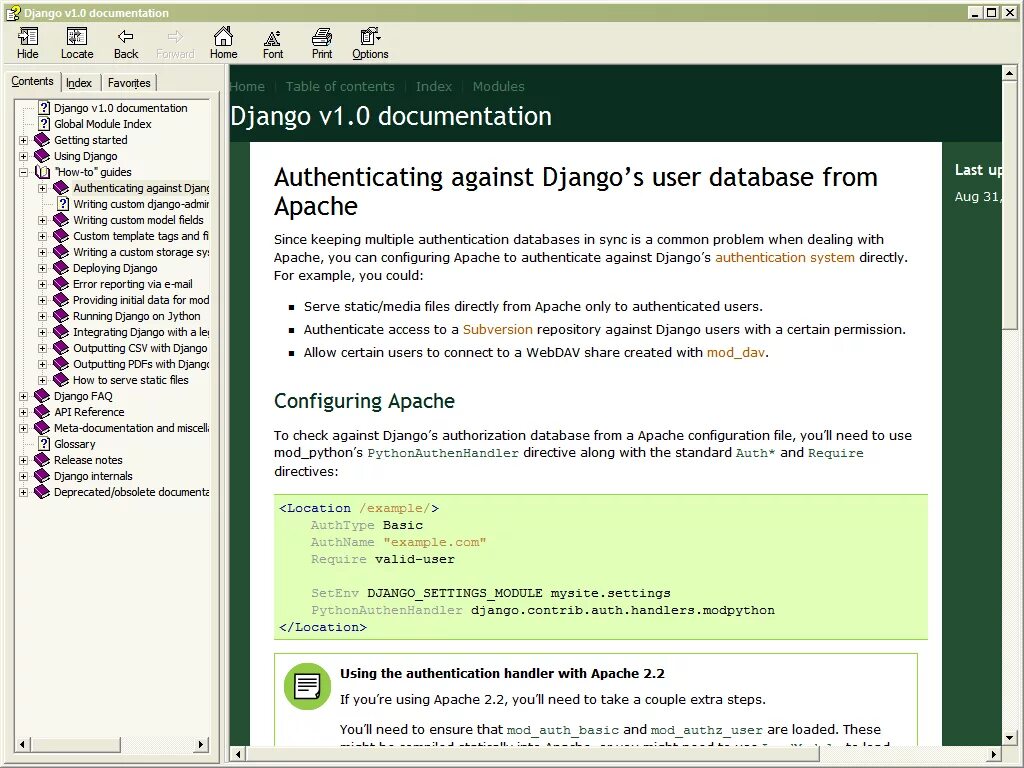Select Outputting PDFs with Django item

click(x=140, y=364)
